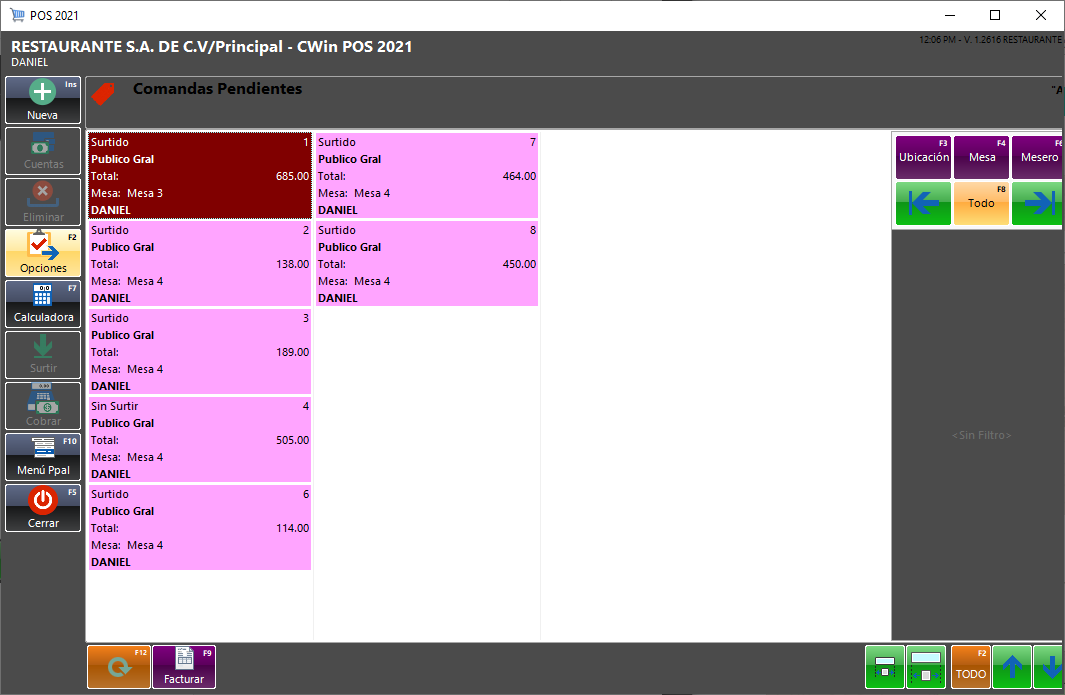Image resolution: width=1065 pixels, height=695 pixels.
Task: Click the smaller tile size icon
Action: (884, 667)
